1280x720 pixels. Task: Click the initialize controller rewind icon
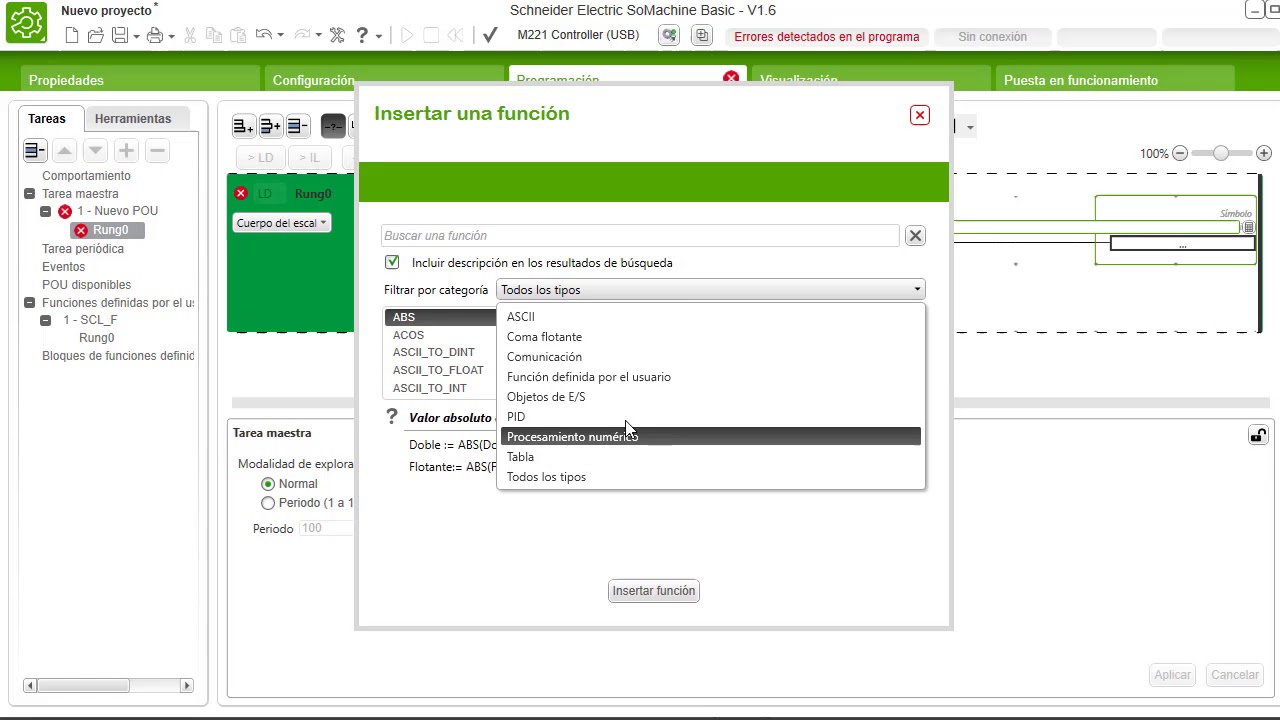click(455, 36)
